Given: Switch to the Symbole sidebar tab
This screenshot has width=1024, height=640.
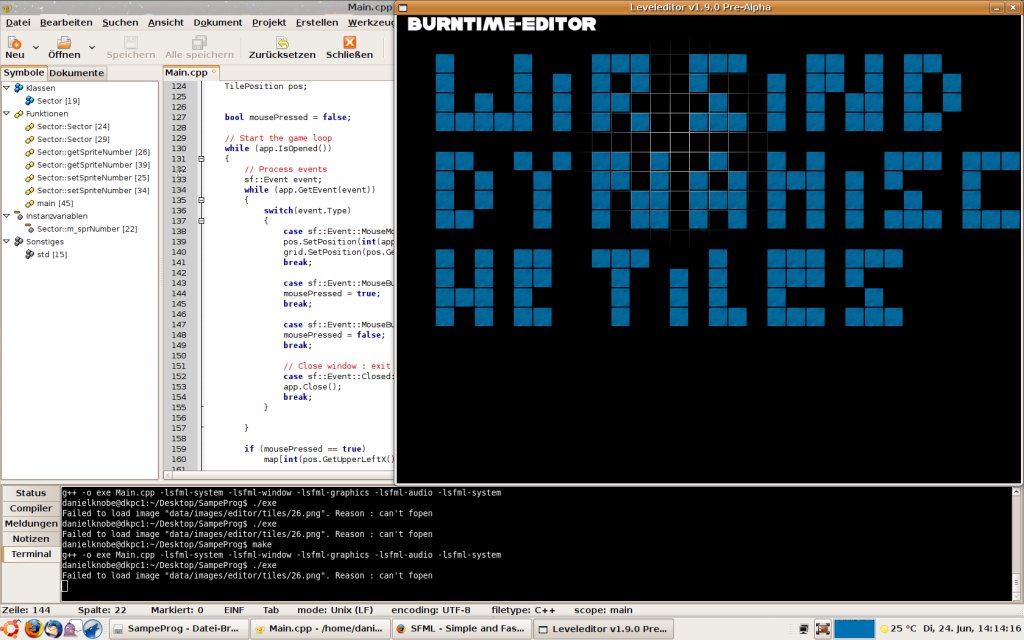Looking at the screenshot, I should coord(24,72).
